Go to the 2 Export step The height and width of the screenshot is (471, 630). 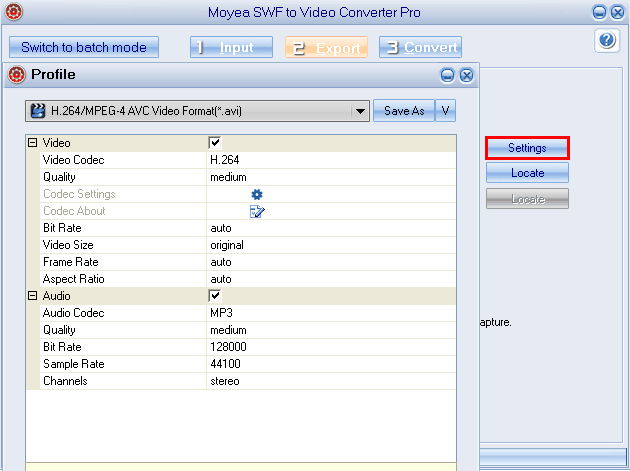click(x=326, y=47)
